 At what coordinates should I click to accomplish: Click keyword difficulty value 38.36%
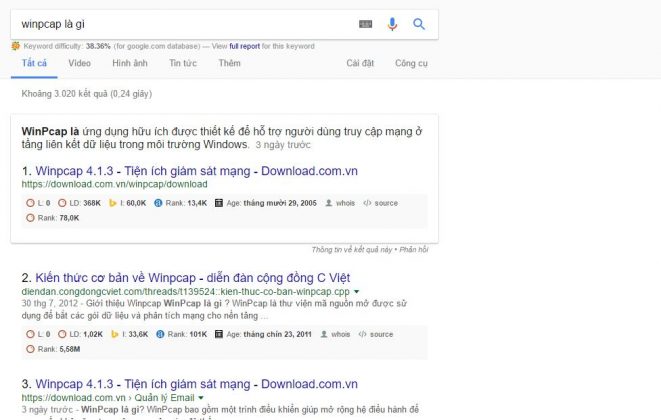pyautogui.click(x=98, y=46)
